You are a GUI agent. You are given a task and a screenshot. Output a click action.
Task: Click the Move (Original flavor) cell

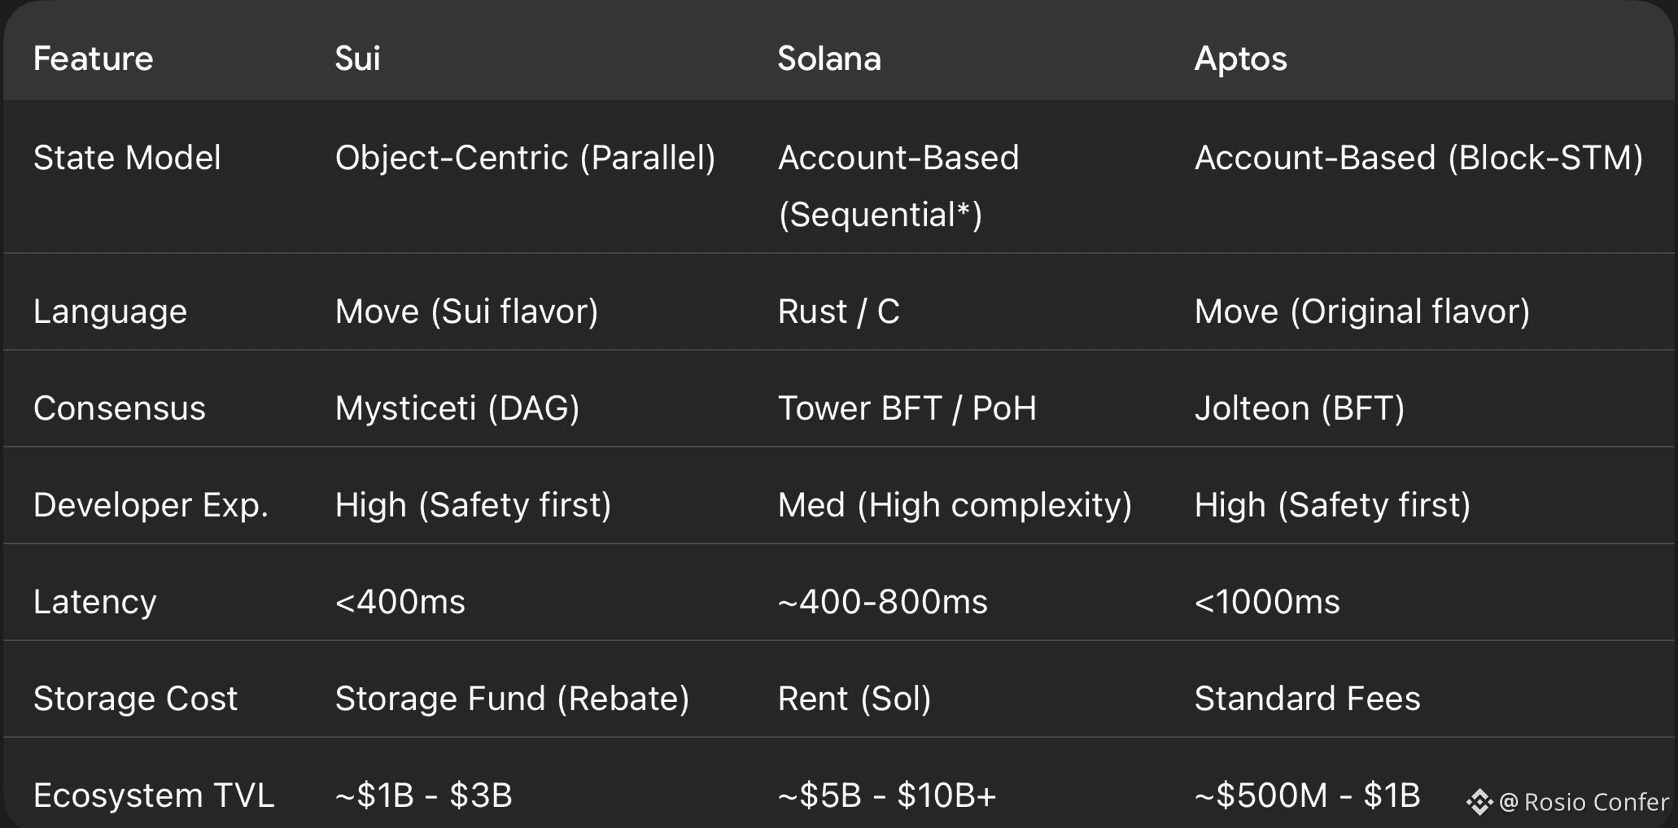pos(1361,312)
